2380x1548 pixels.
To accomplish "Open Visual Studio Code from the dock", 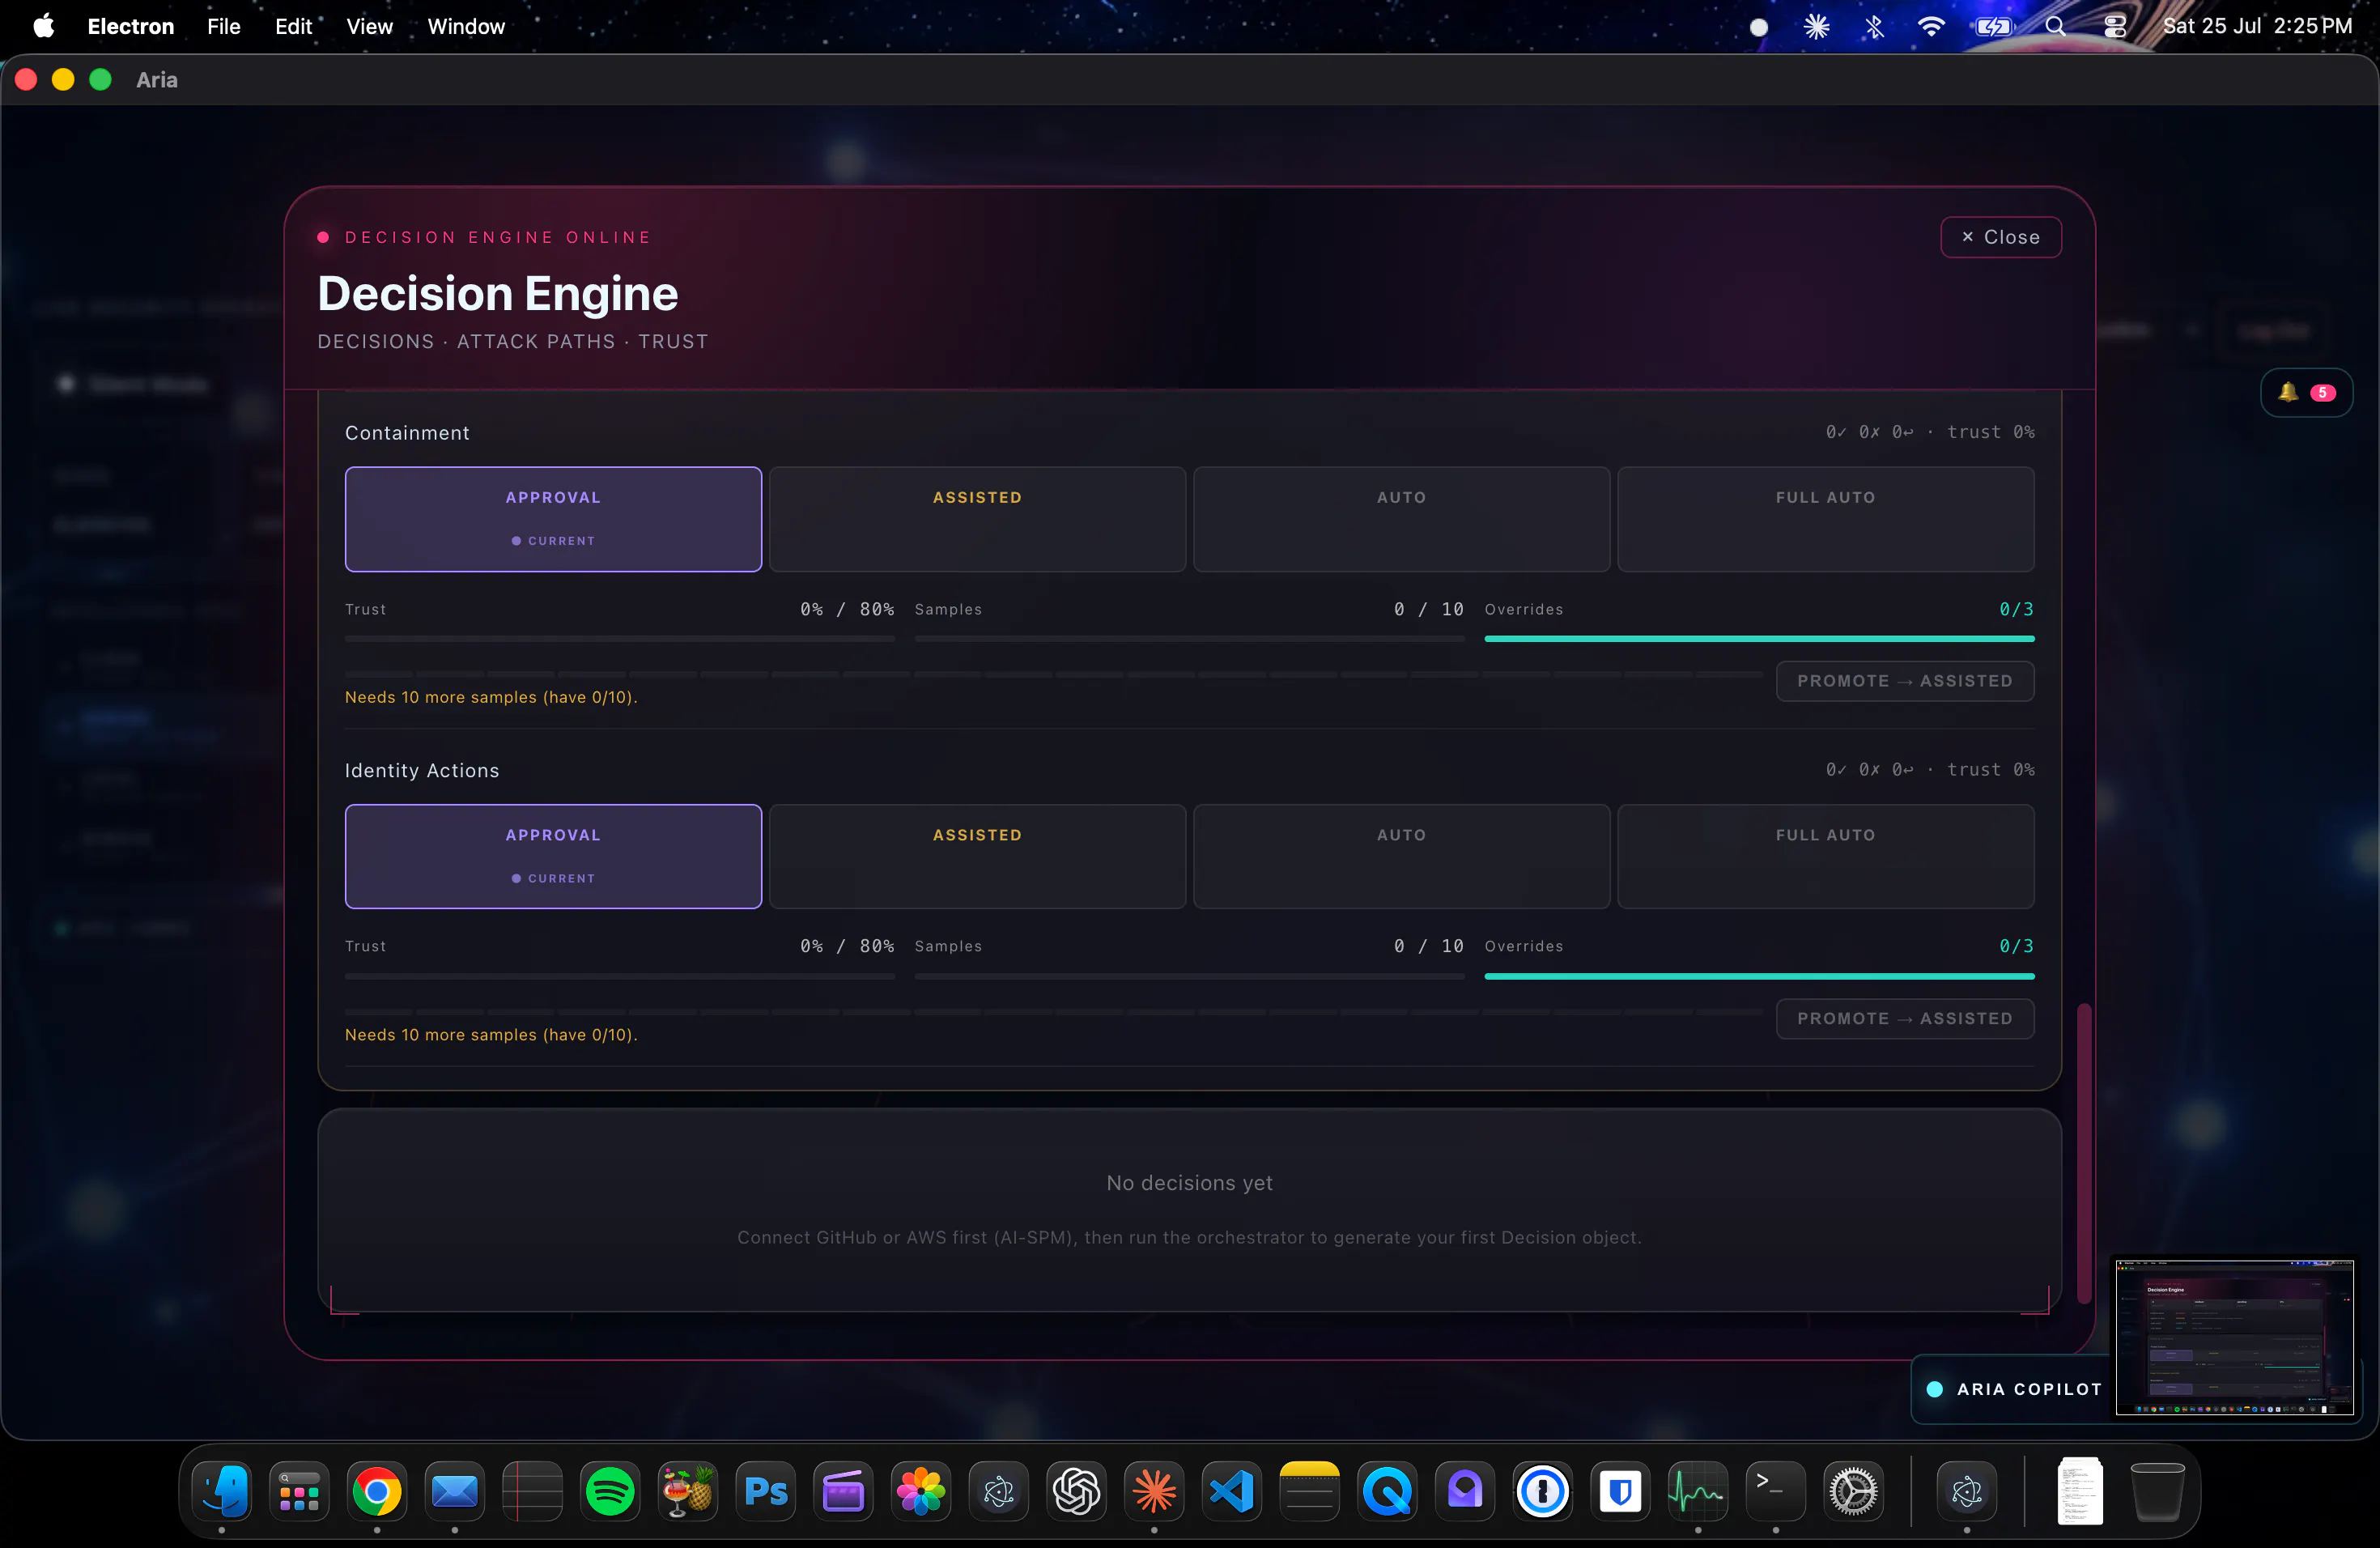I will [x=1232, y=1491].
